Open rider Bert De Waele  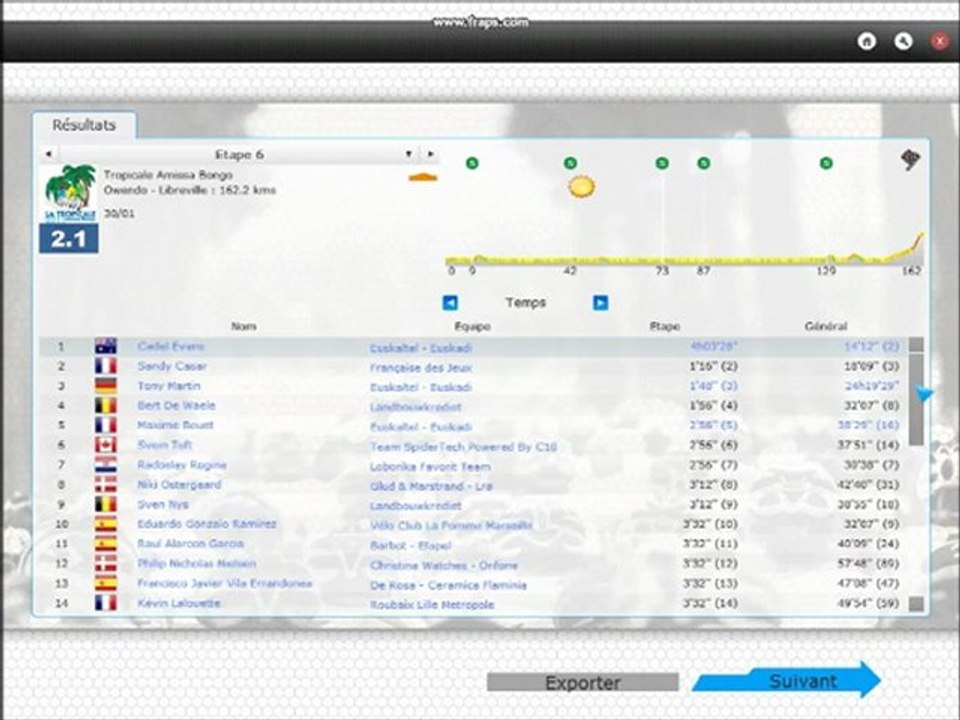coord(176,405)
